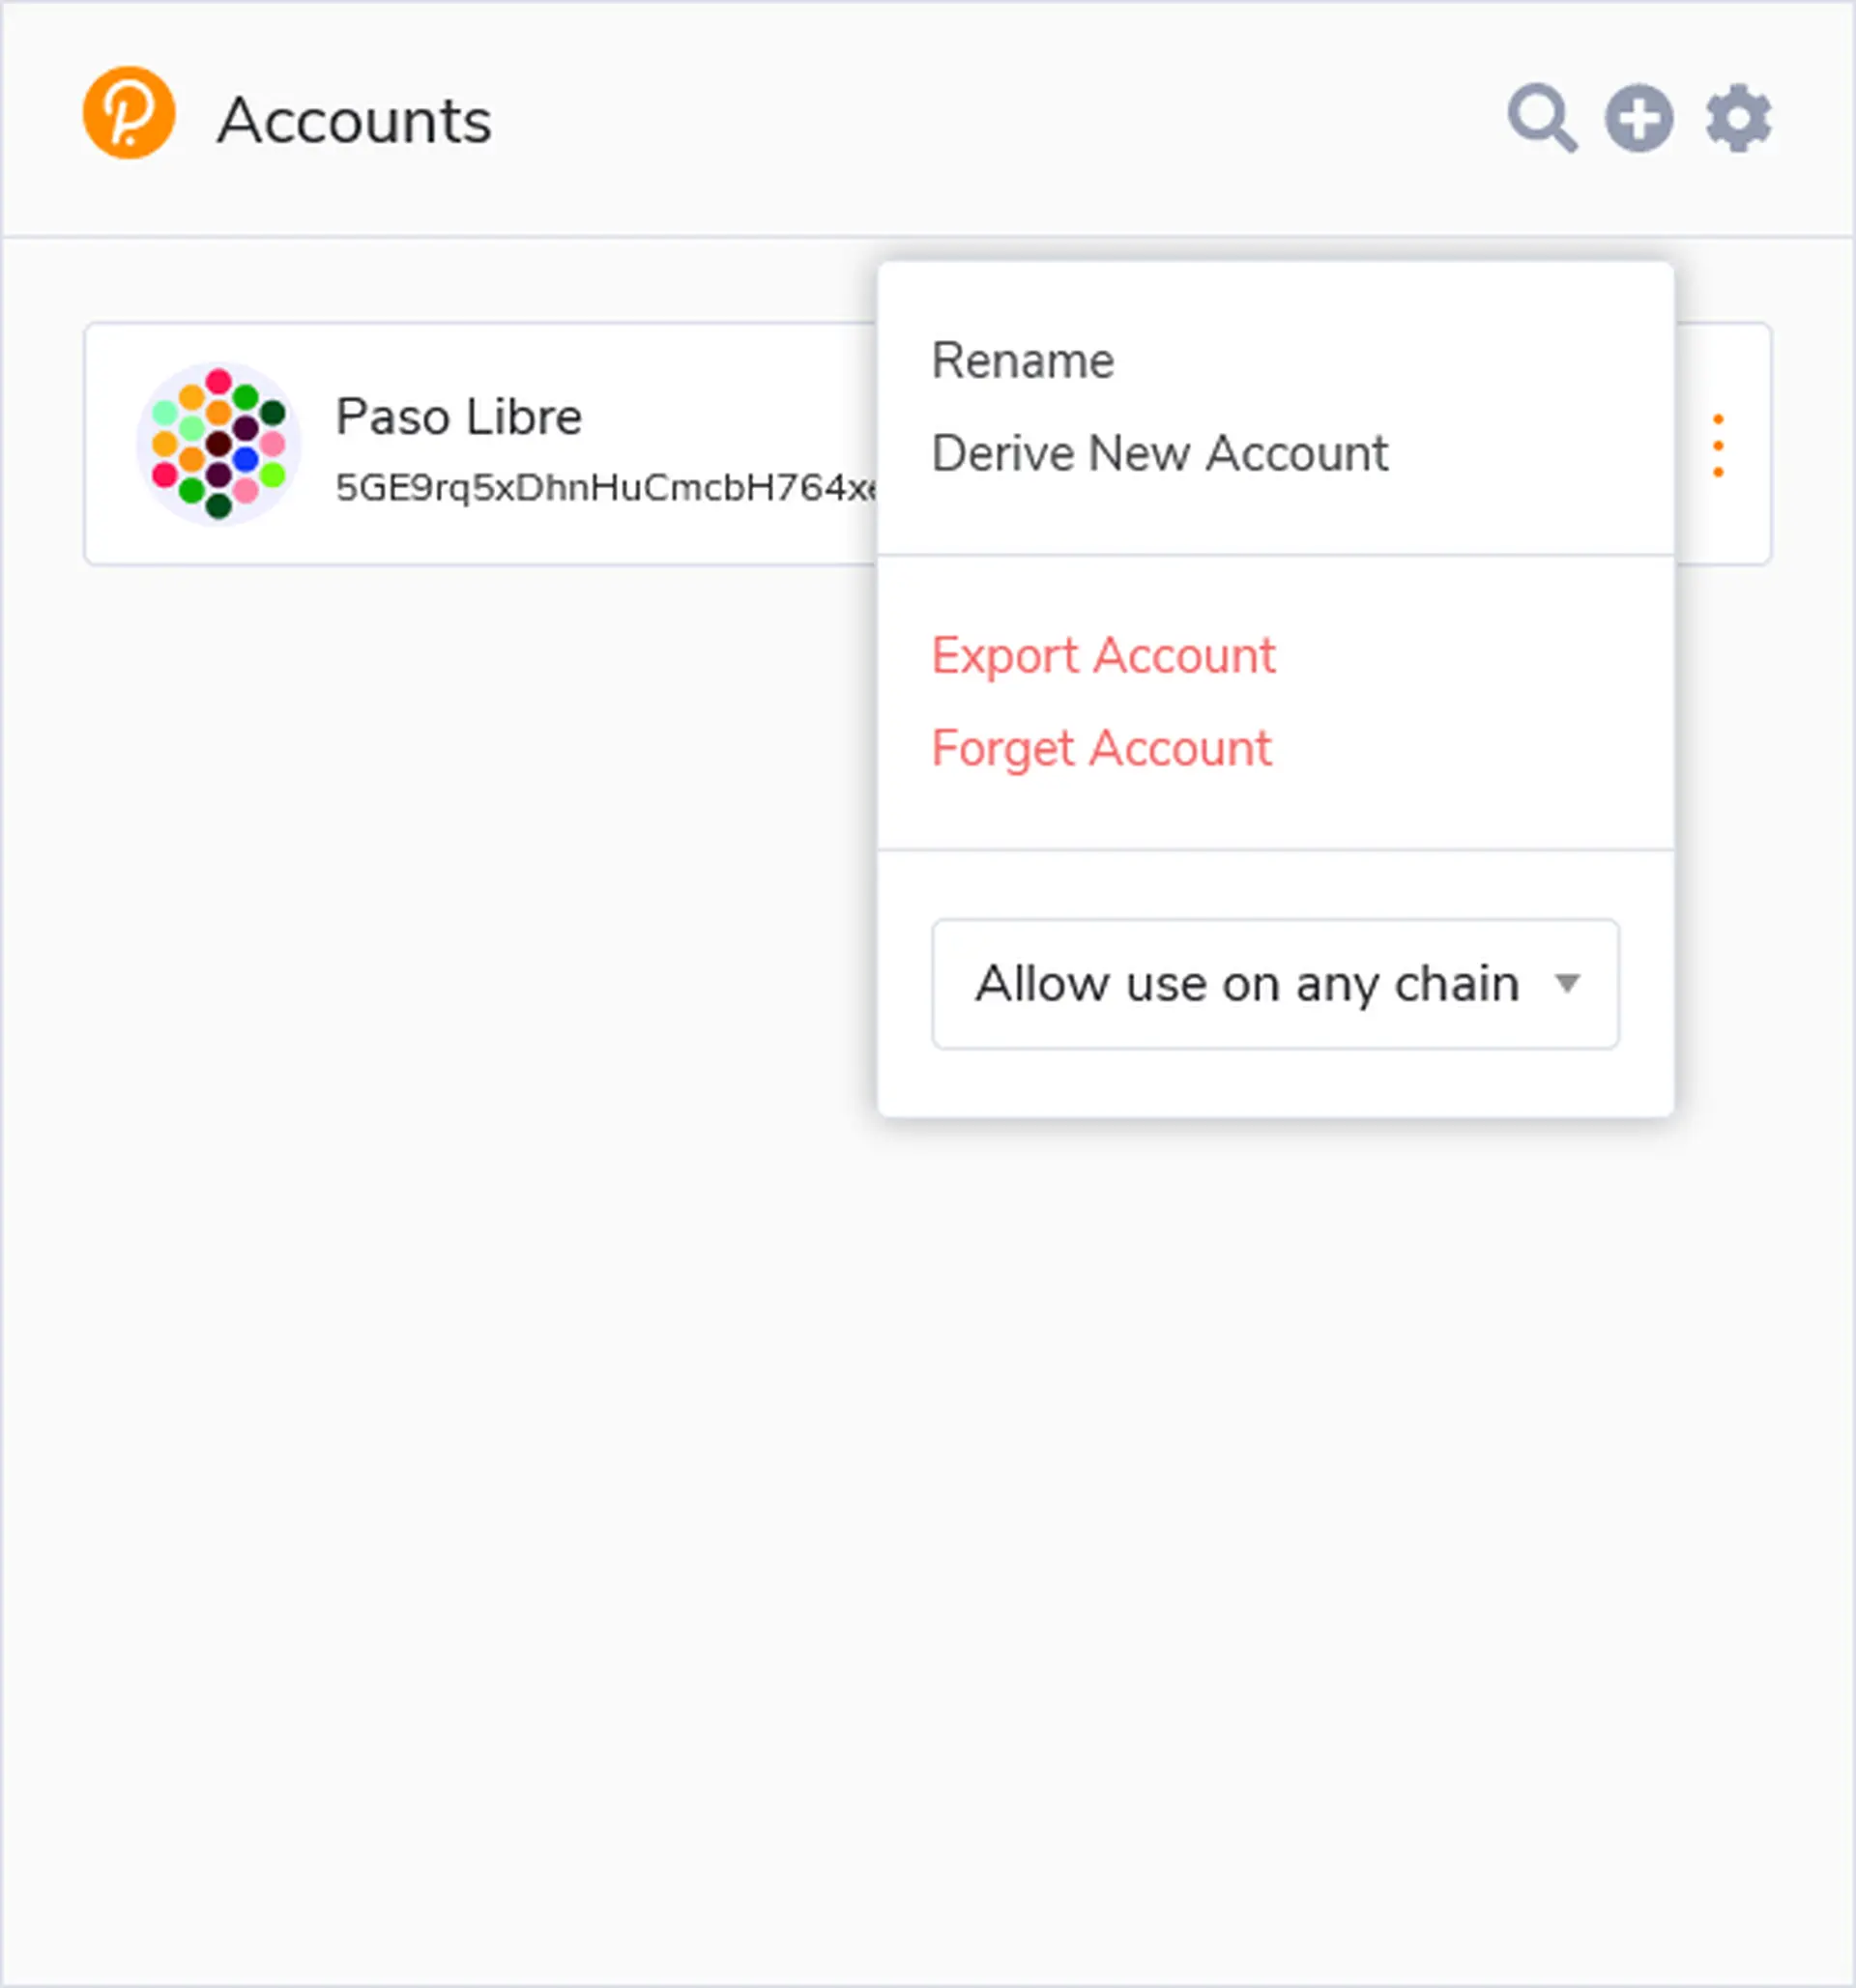
Task: Click the Paso Libre account name
Action: click(458, 417)
